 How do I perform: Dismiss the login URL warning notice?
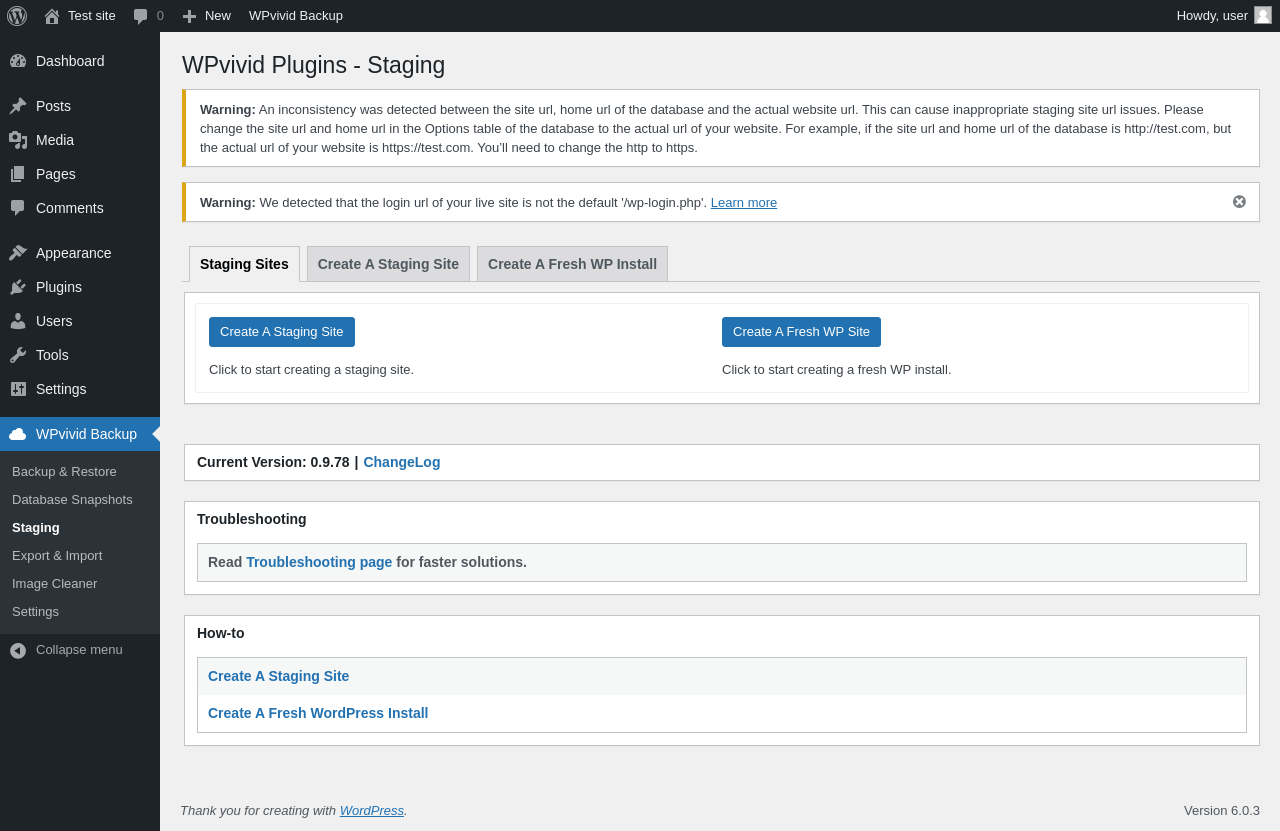point(1239,202)
